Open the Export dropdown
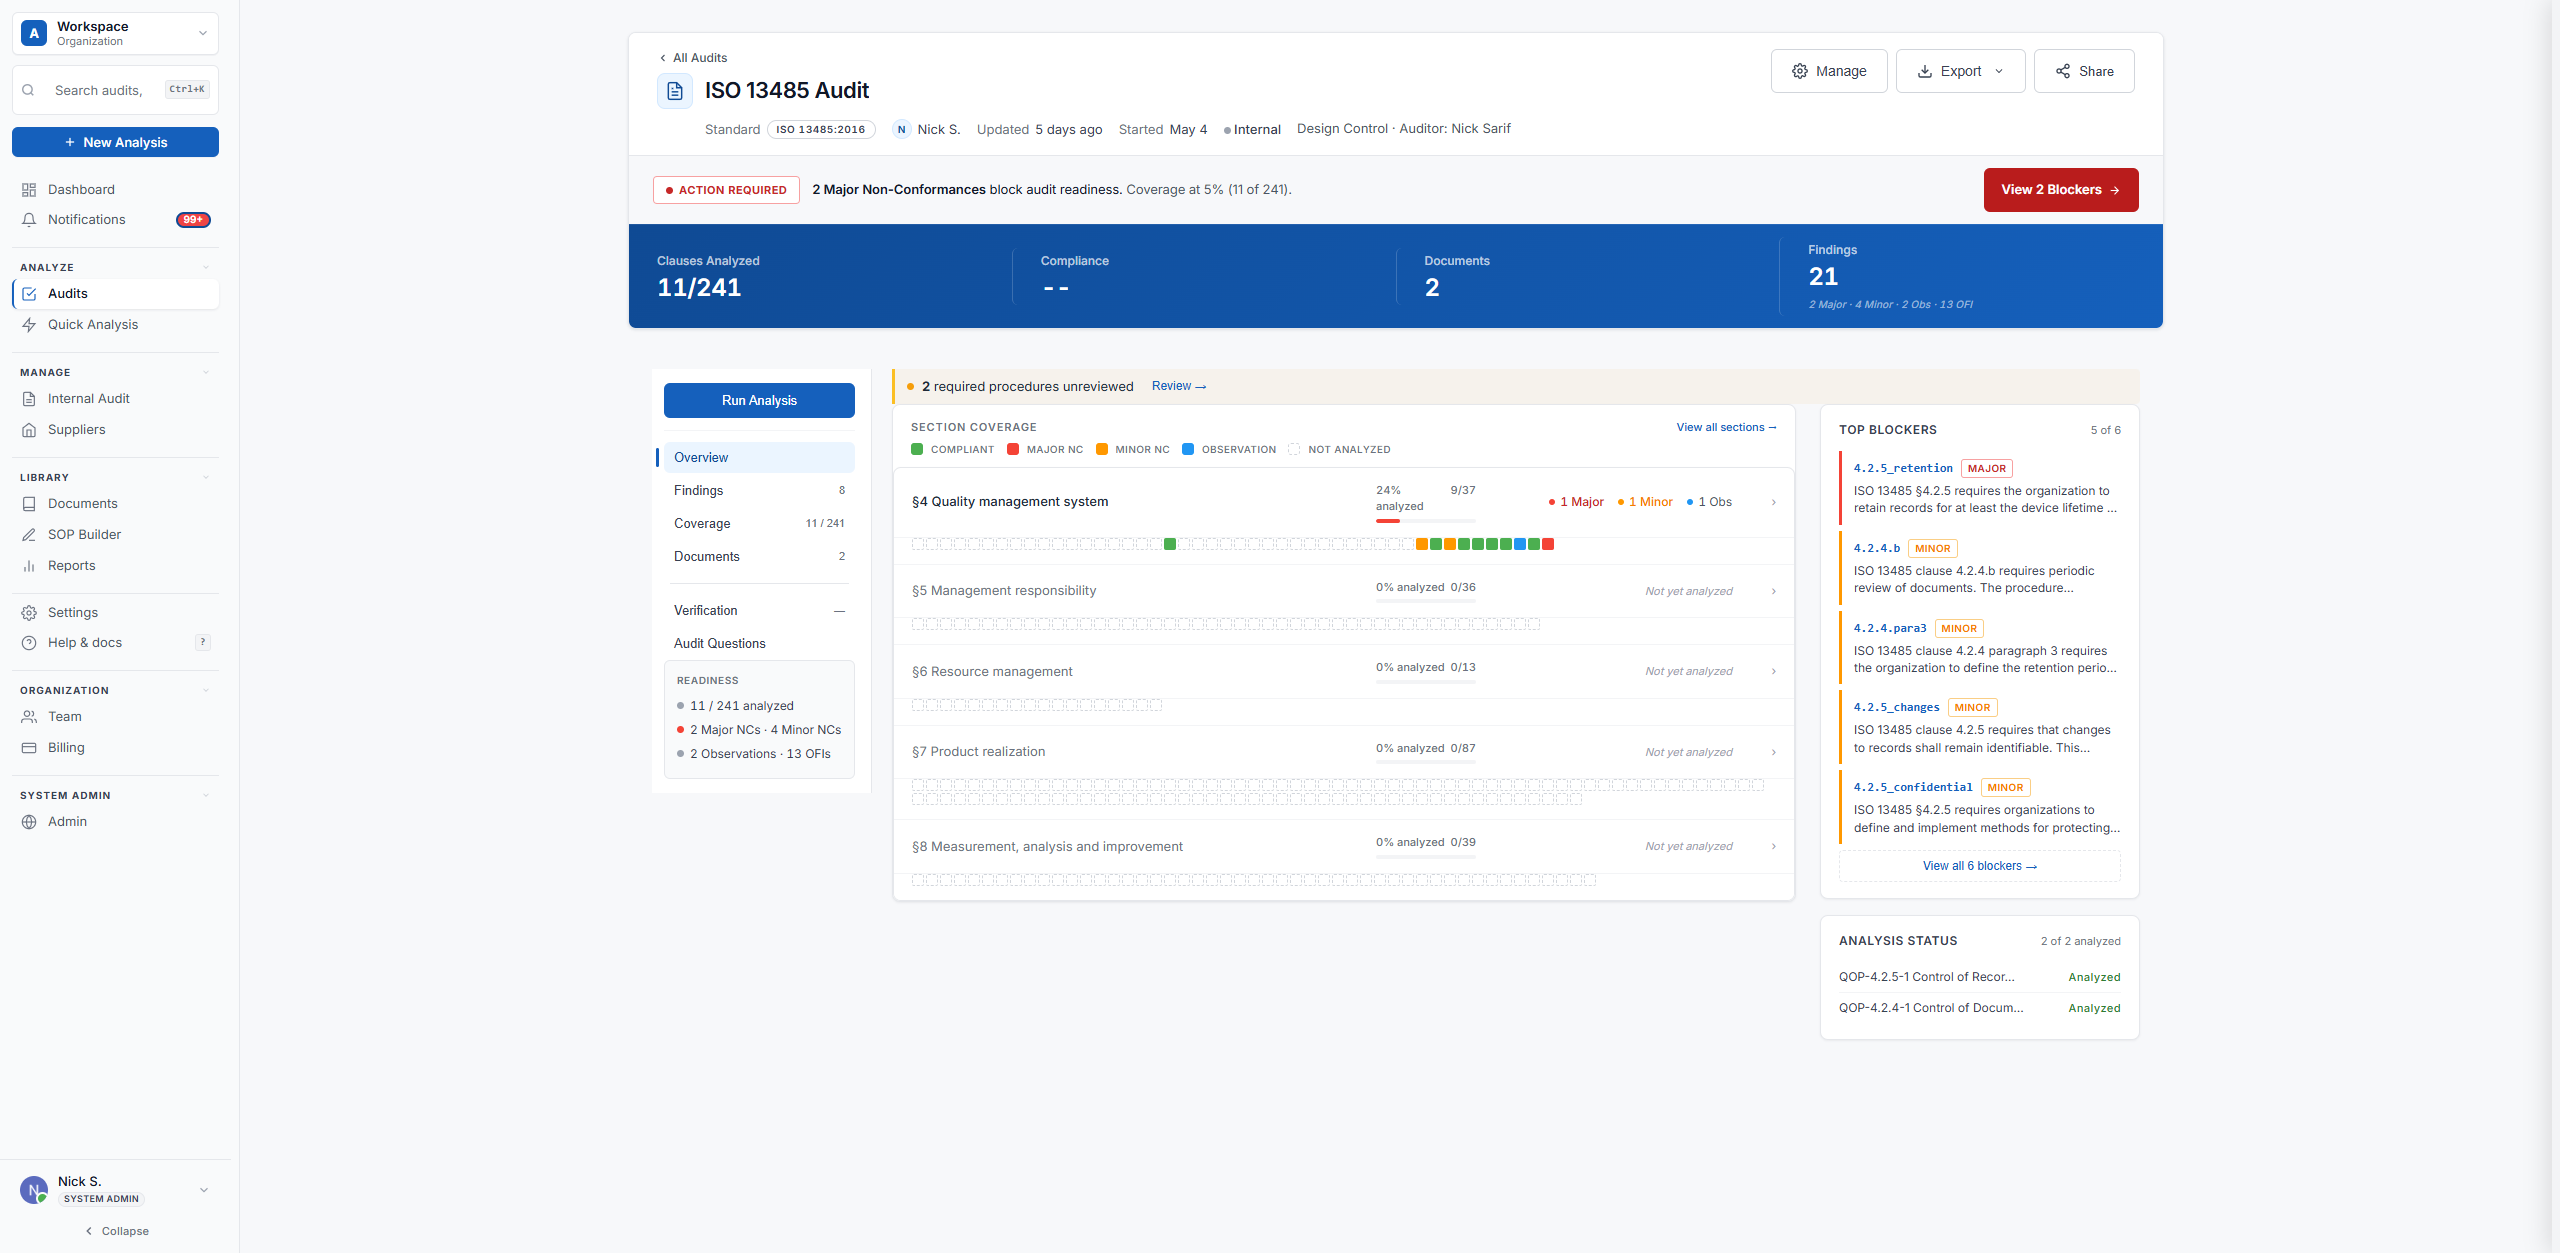 point(1960,71)
